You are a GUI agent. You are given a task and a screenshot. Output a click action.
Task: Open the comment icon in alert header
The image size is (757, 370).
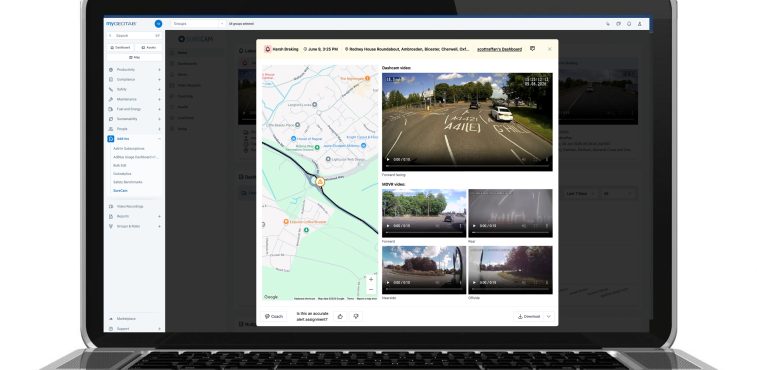tap(533, 49)
